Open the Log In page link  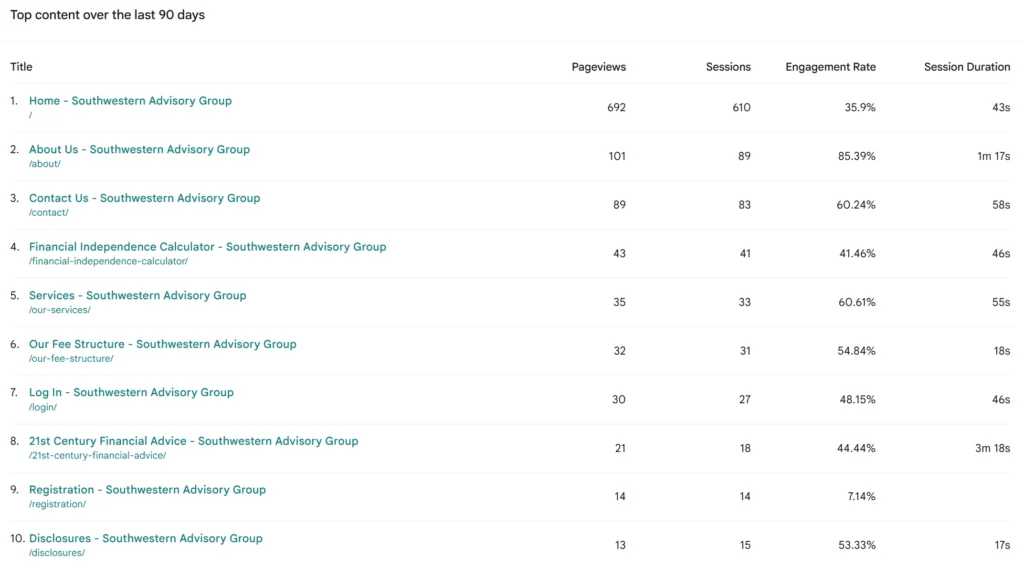click(x=131, y=393)
